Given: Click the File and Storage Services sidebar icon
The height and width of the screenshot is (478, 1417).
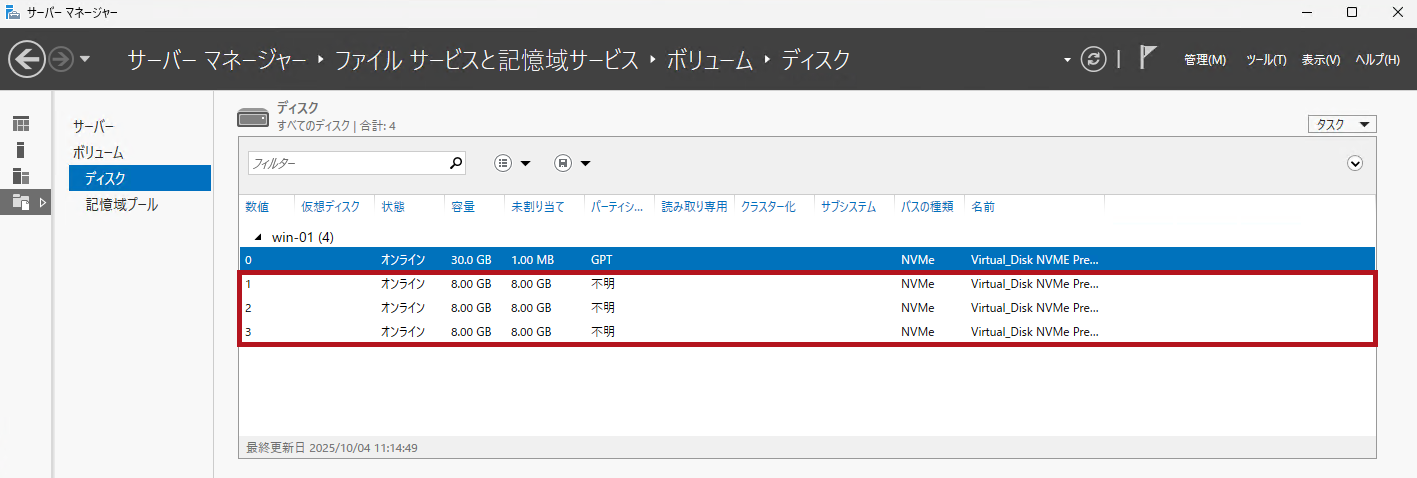Looking at the screenshot, I should coord(21,202).
